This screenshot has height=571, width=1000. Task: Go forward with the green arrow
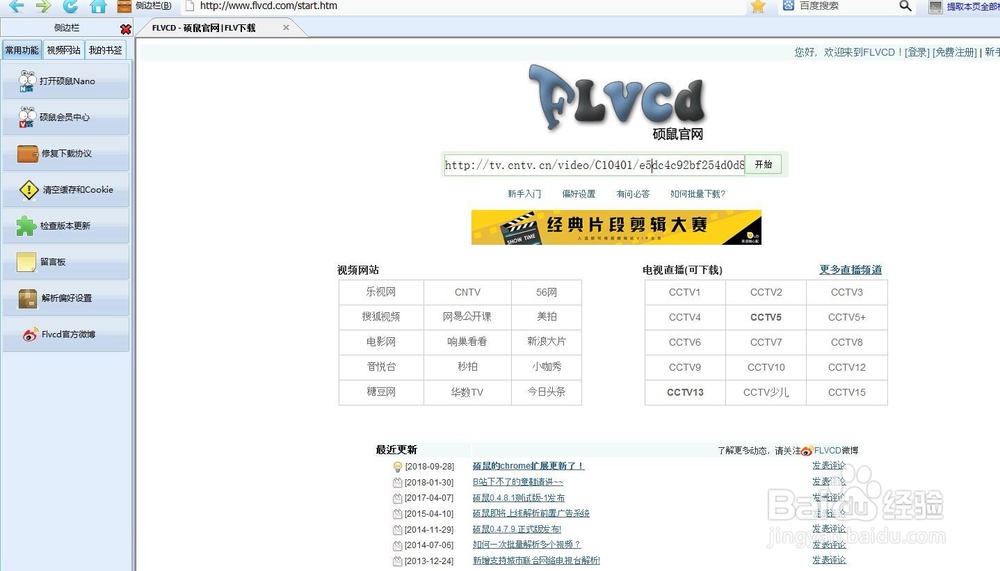43,6
